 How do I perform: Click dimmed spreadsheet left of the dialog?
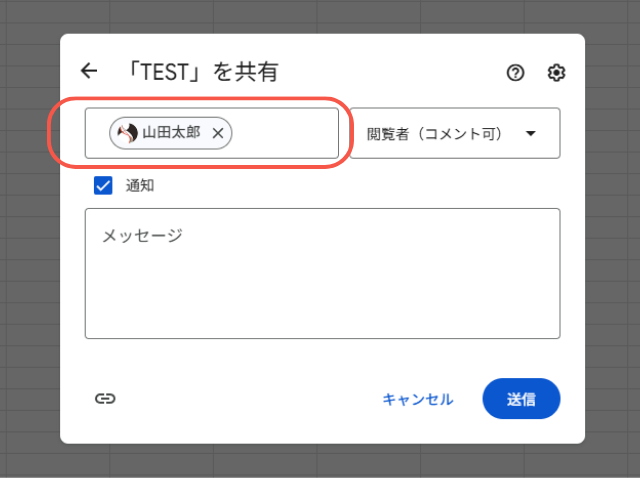coord(29,240)
